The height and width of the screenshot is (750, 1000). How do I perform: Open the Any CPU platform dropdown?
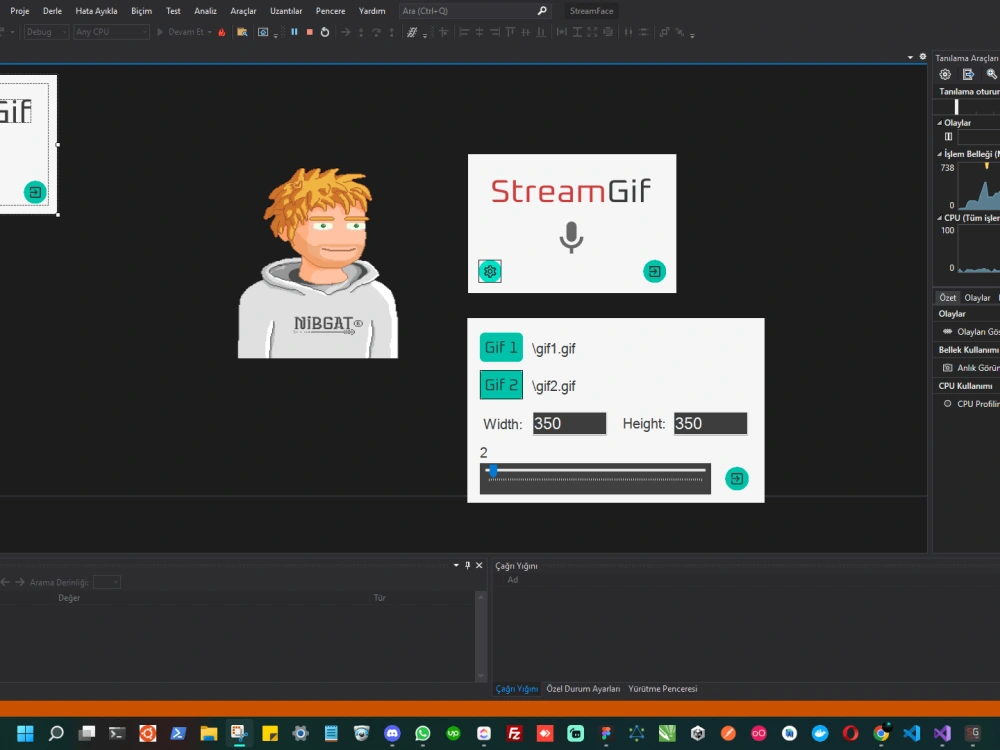[x=111, y=32]
